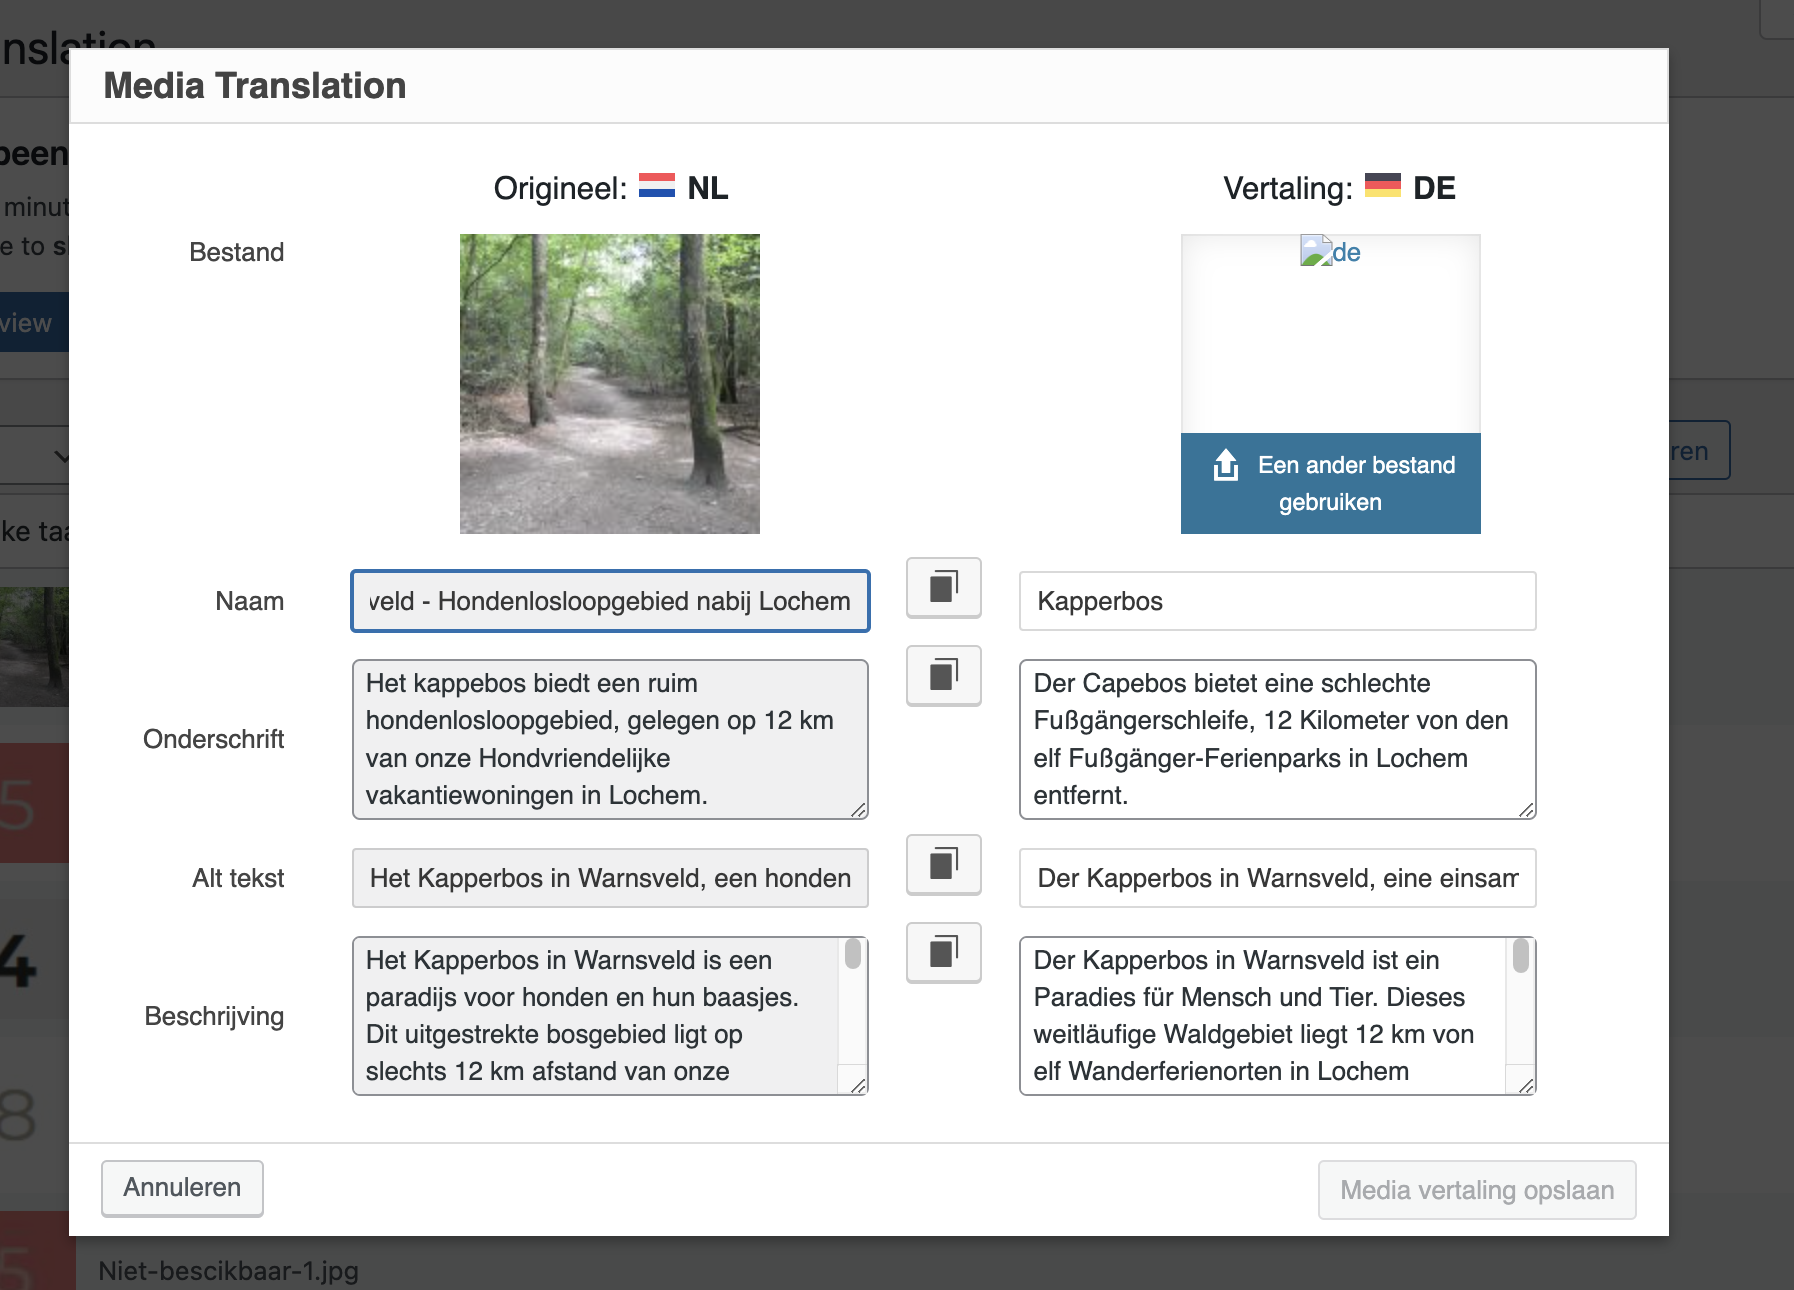Click the blue view button in background page
Viewport: 1794px width, 1290px height.
click(34, 322)
